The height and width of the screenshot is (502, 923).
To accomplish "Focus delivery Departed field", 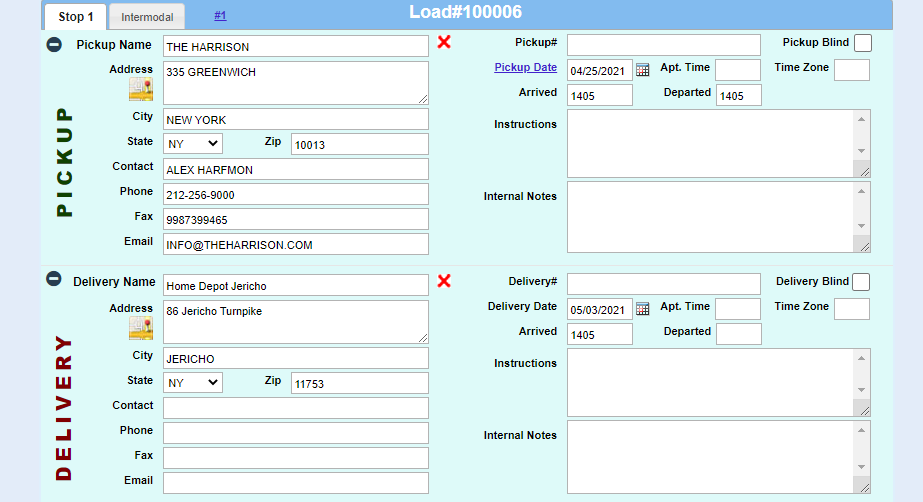I will pyautogui.click(x=739, y=334).
